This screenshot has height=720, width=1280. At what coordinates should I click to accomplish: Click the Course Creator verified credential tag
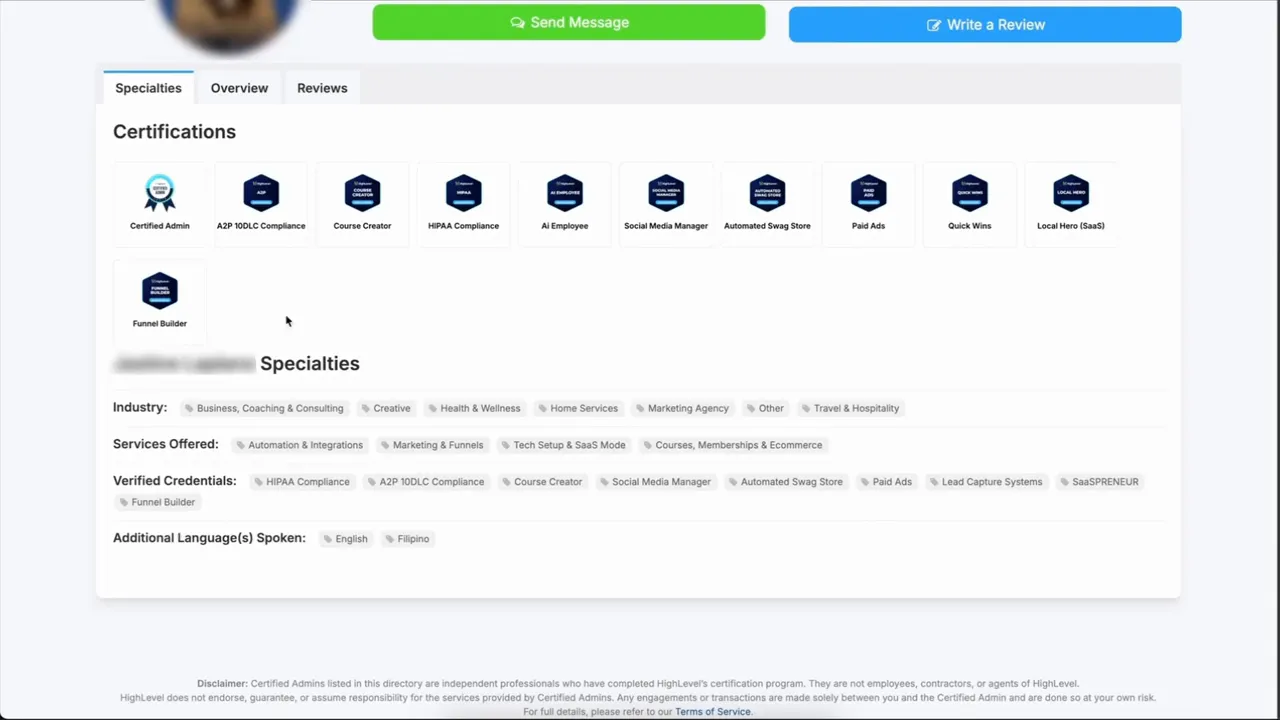542,482
